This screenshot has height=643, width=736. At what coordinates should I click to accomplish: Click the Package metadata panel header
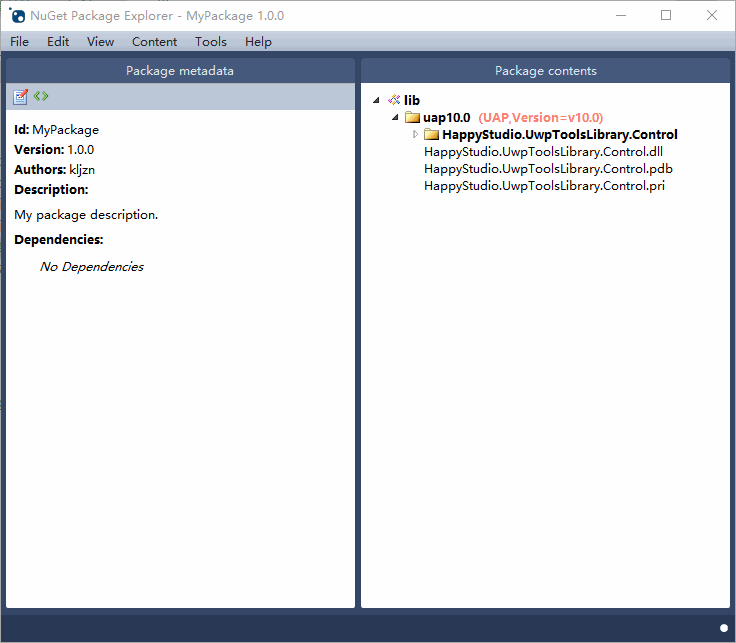tap(180, 70)
